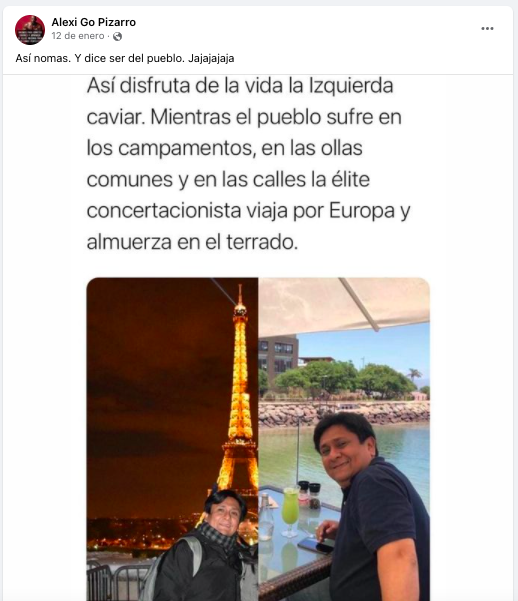Open the waterfront terrace lunch photo
Viewport: 518px width, 601px height.
click(344, 439)
